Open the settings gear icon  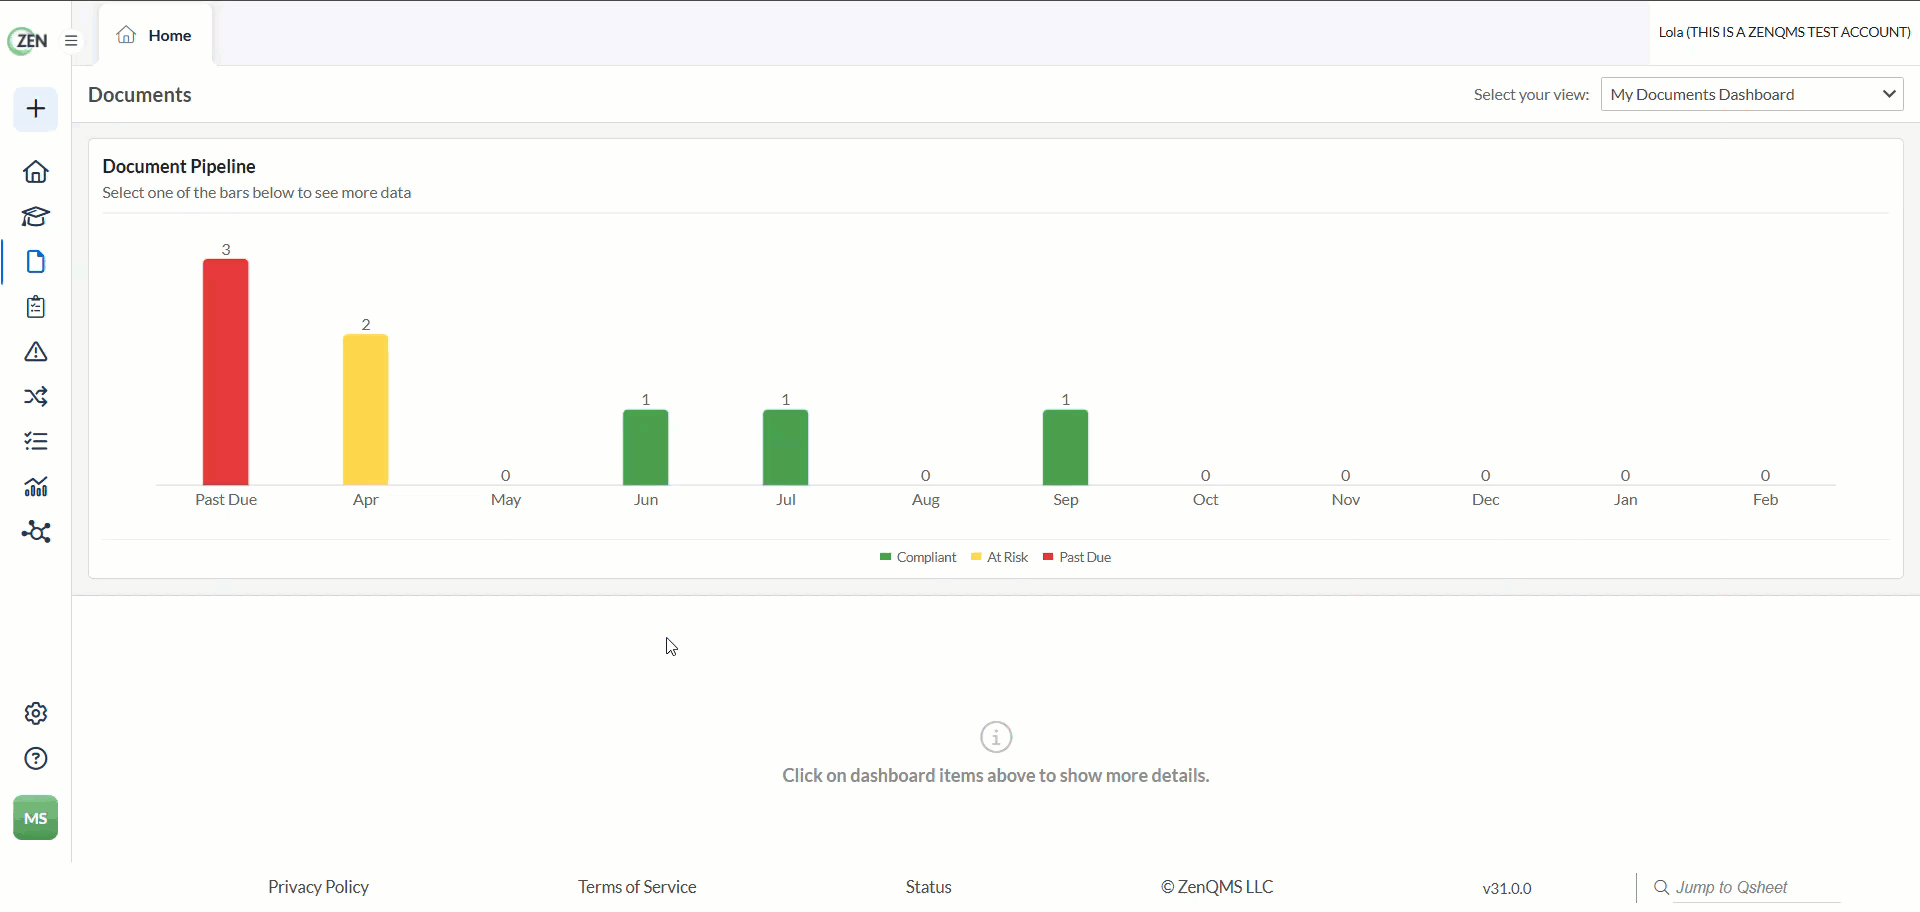[36, 714]
